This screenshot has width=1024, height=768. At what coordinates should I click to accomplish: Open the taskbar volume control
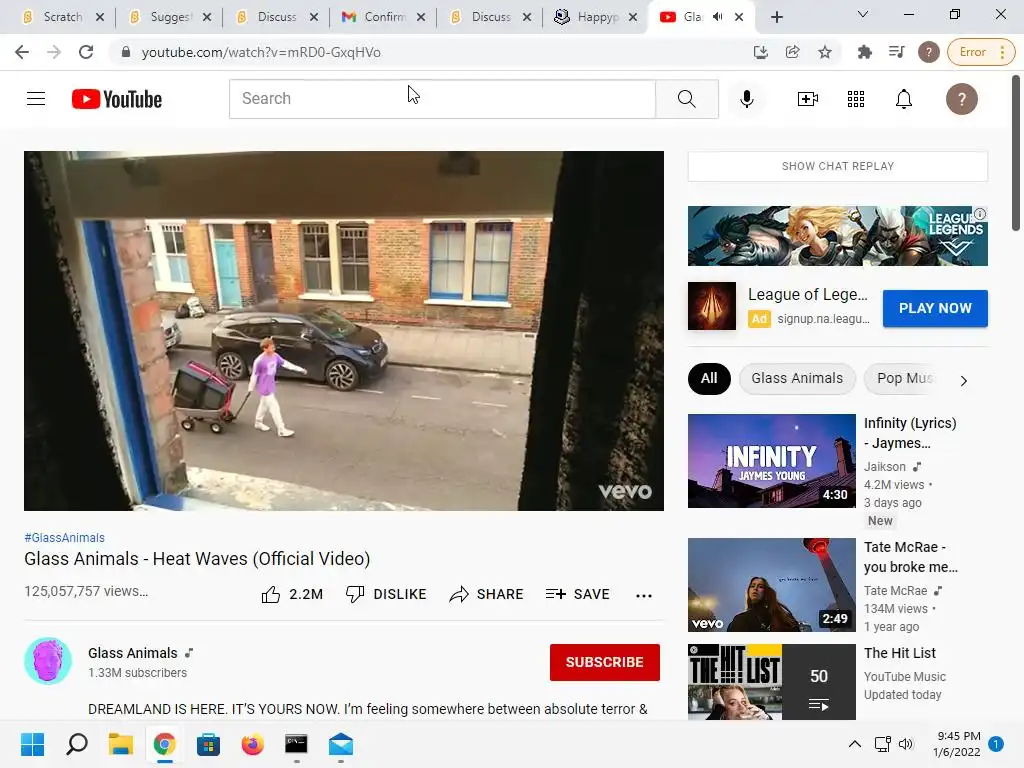point(906,744)
